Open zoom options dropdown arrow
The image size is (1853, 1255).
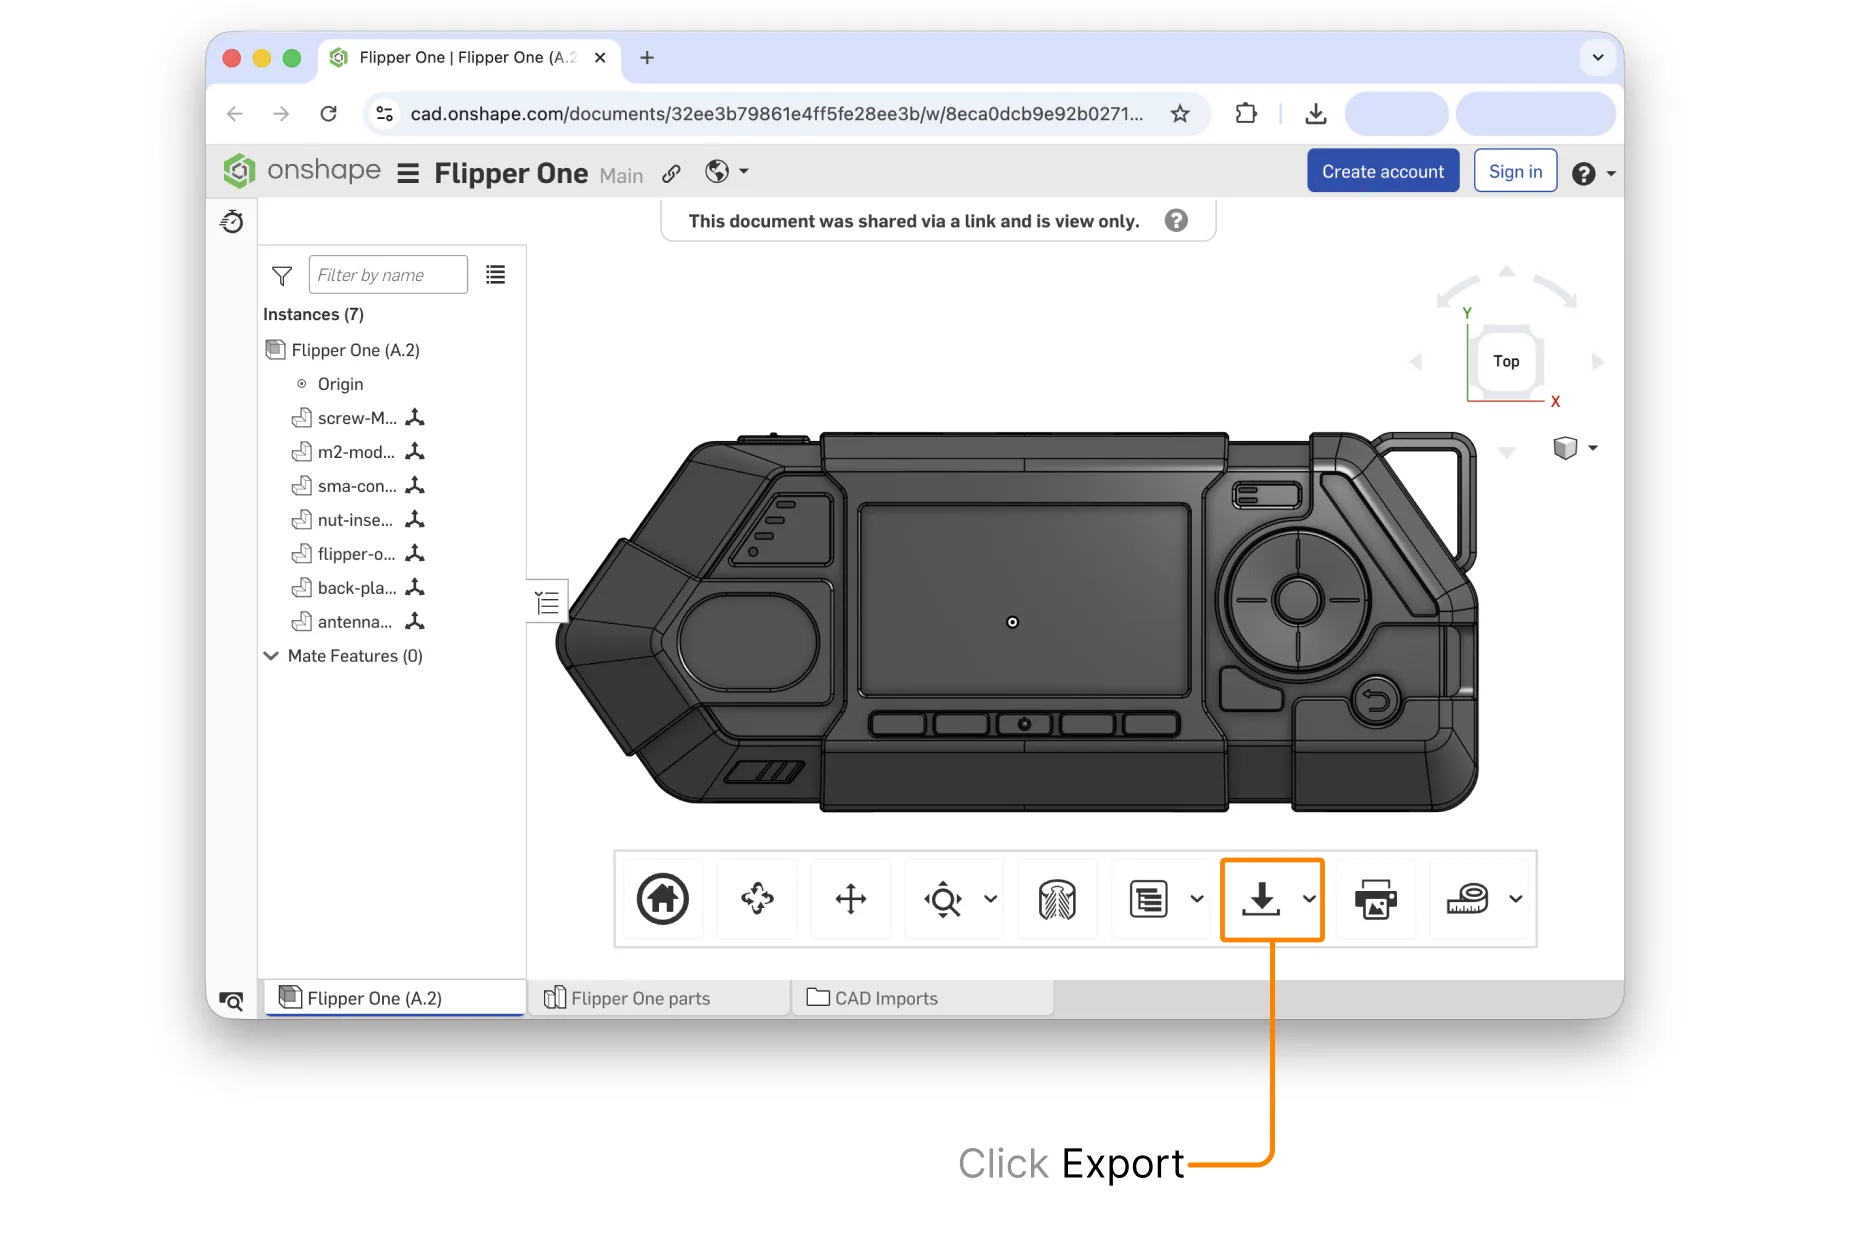(x=990, y=898)
